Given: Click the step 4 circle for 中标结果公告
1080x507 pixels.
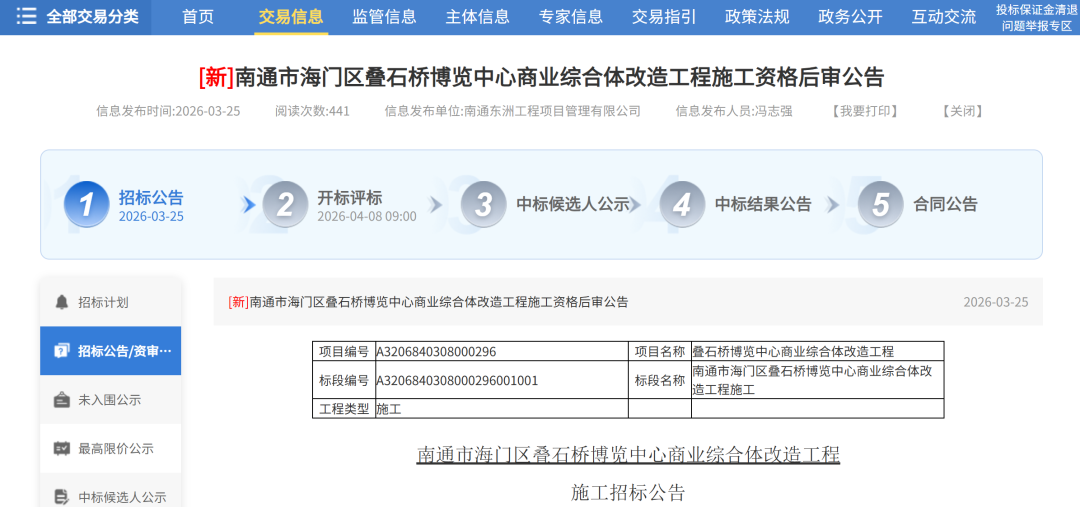Looking at the screenshot, I should 682,204.
